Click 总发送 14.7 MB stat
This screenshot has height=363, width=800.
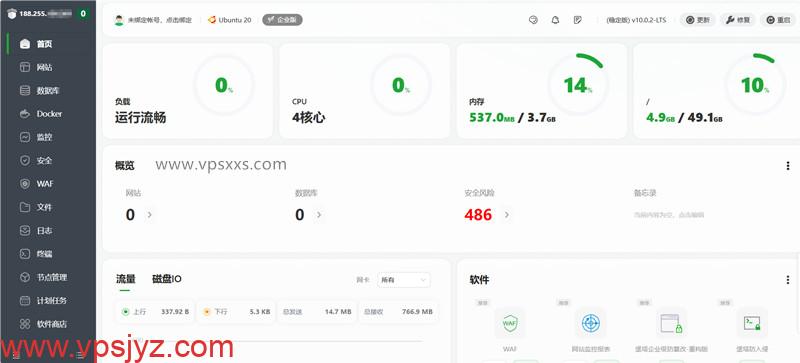click(x=316, y=311)
